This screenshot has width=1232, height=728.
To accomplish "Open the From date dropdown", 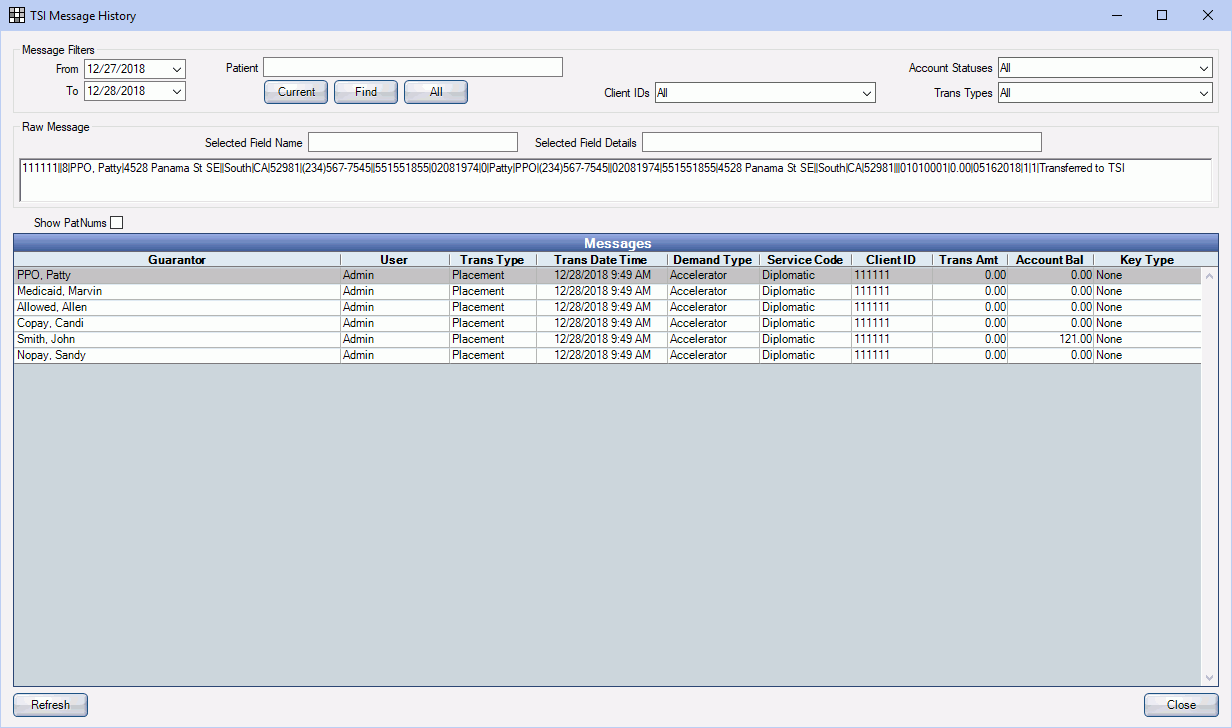I will click(177, 69).
